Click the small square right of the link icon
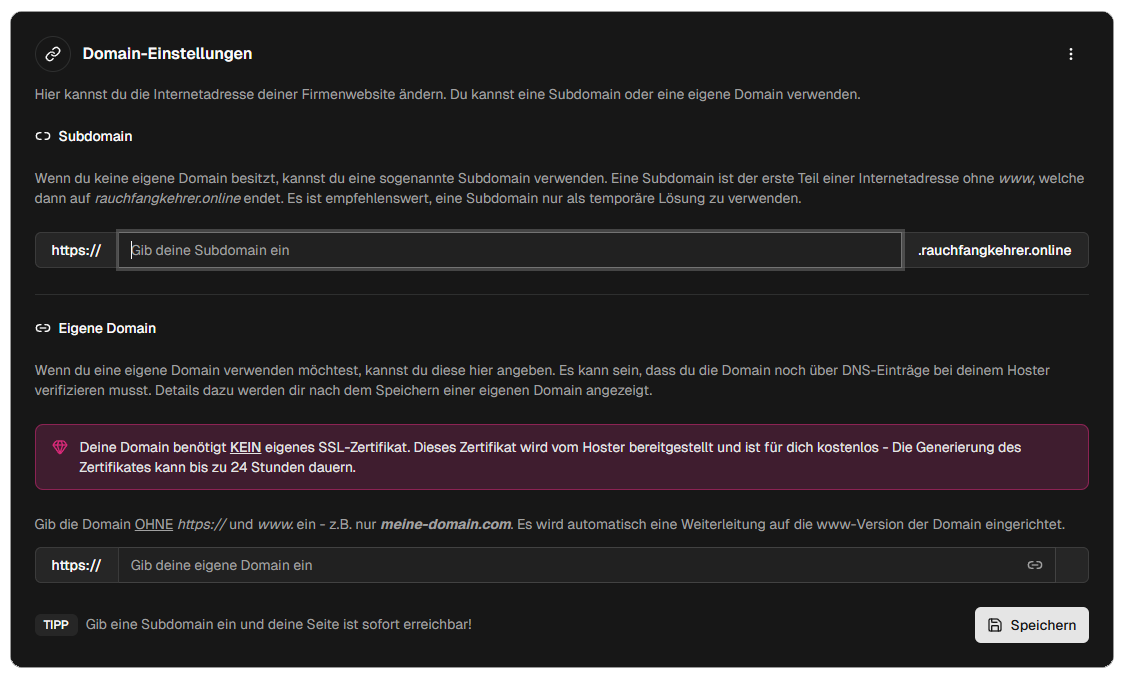Viewport: 1124px width, 680px height. [1072, 565]
